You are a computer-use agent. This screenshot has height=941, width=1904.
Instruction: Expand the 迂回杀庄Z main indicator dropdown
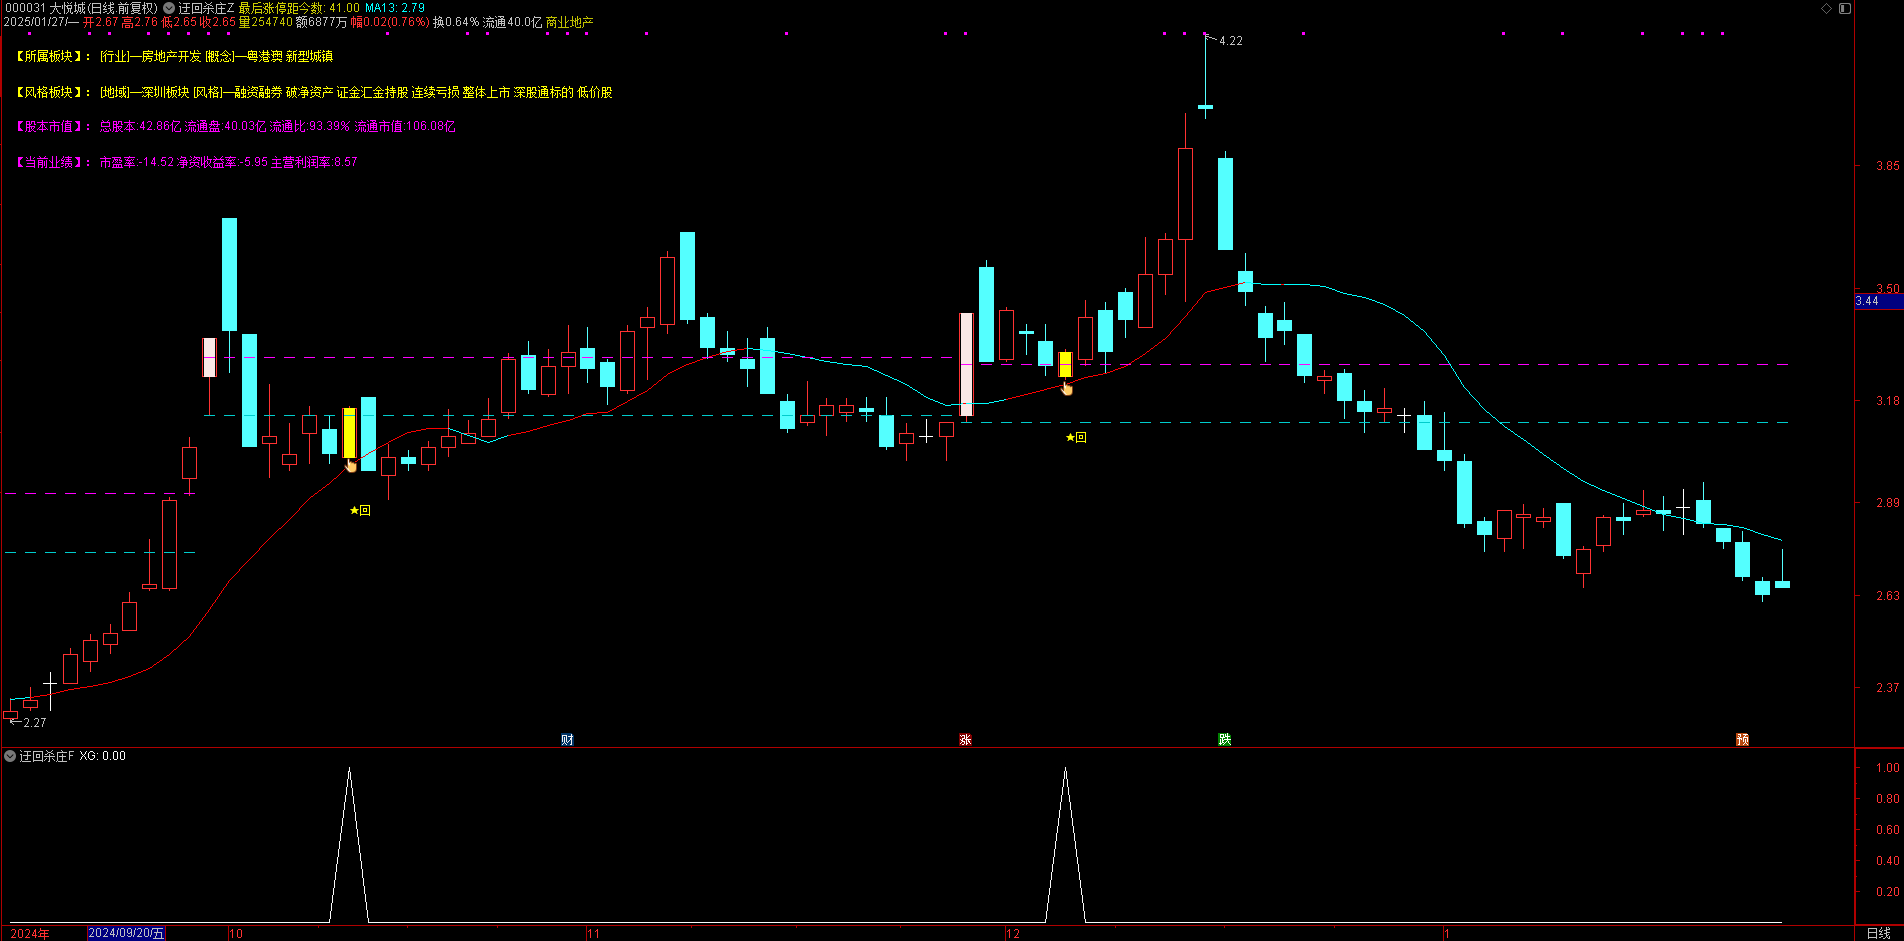tap(169, 8)
